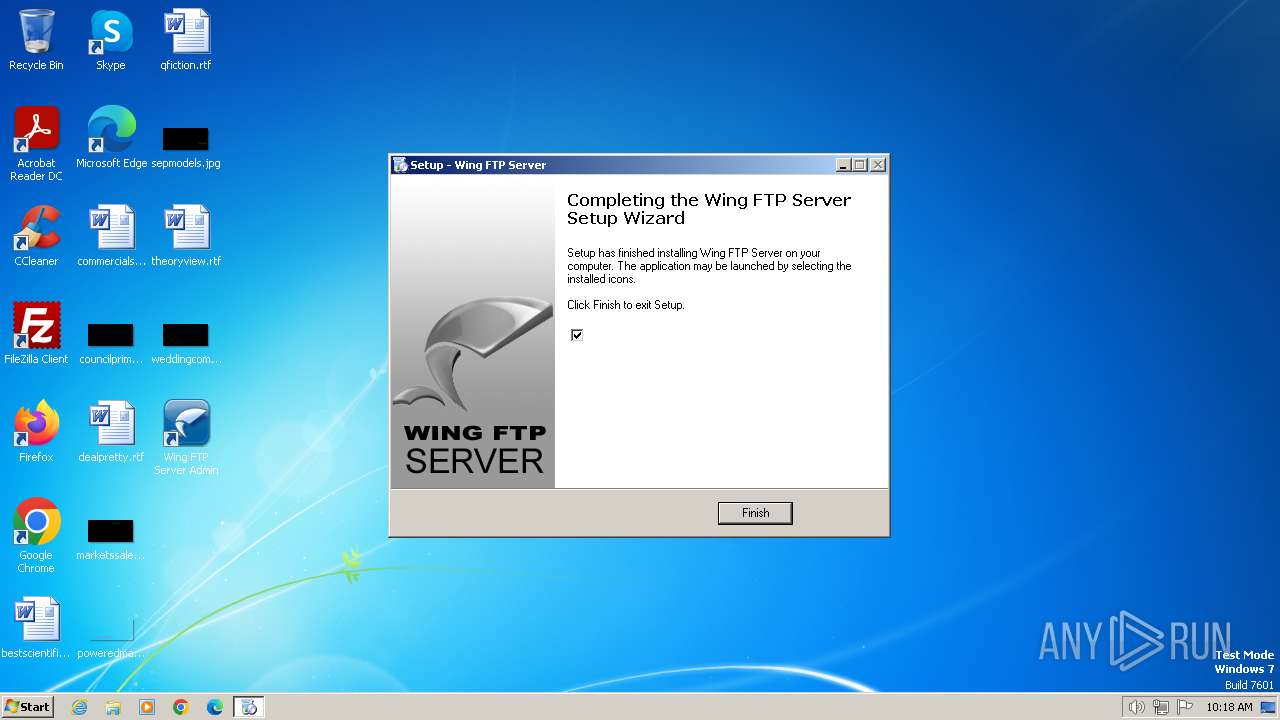The height and width of the screenshot is (720, 1280).
Task: Launch Internet Explorer from the taskbar
Action: coord(79,707)
